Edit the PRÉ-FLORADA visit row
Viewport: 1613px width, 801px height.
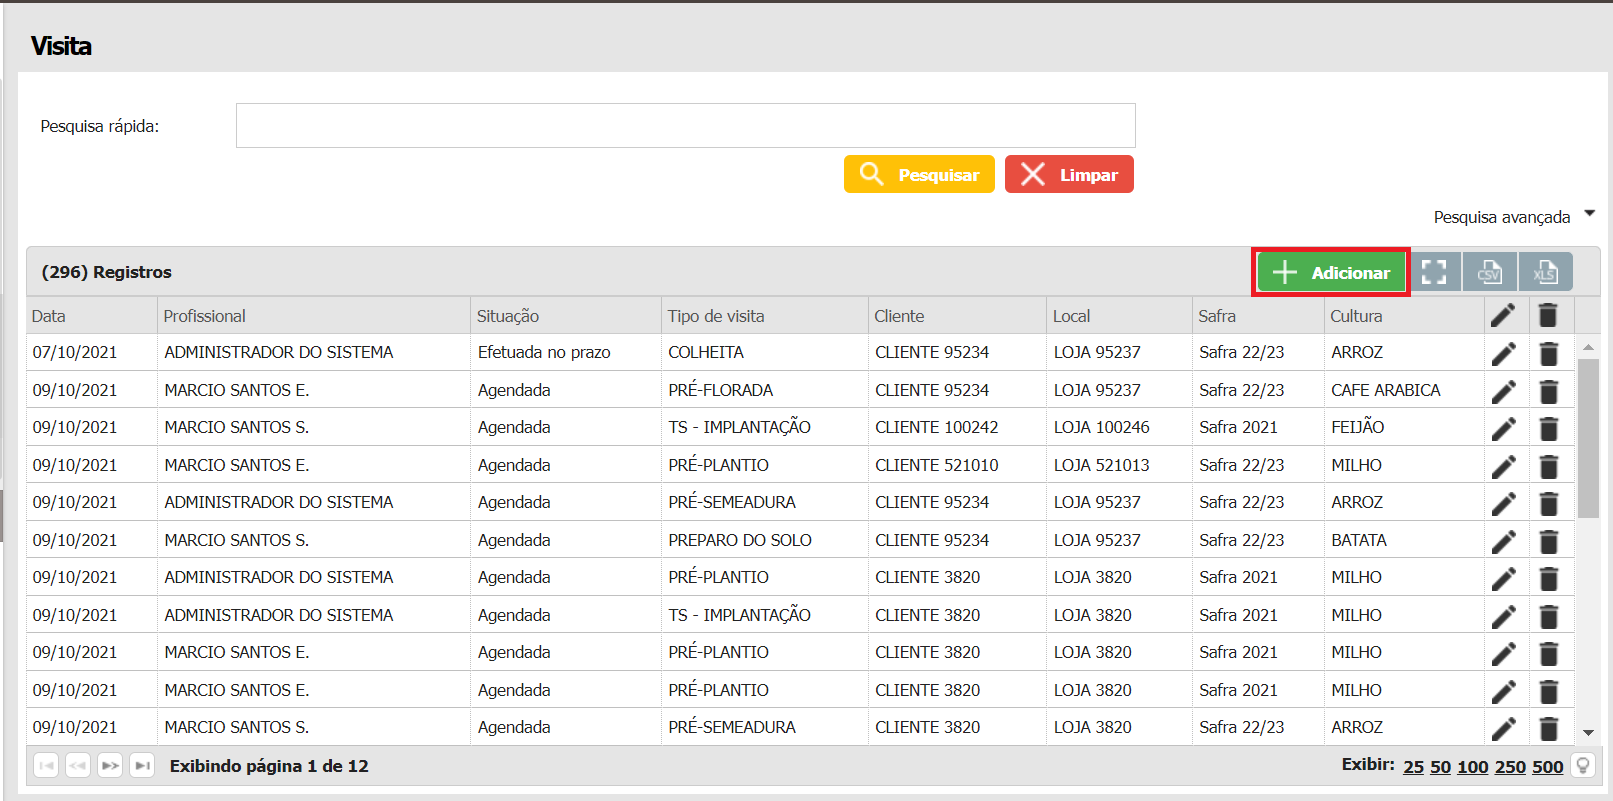[1503, 391]
